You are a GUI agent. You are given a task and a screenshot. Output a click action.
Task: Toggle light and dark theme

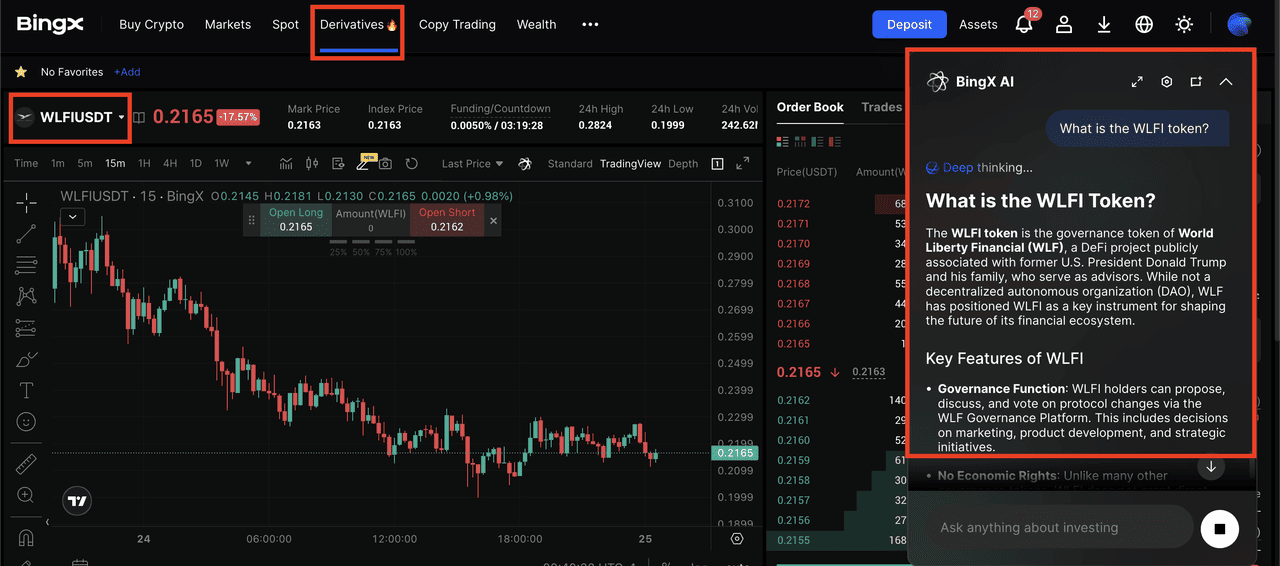pyautogui.click(x=1184, y=24)
